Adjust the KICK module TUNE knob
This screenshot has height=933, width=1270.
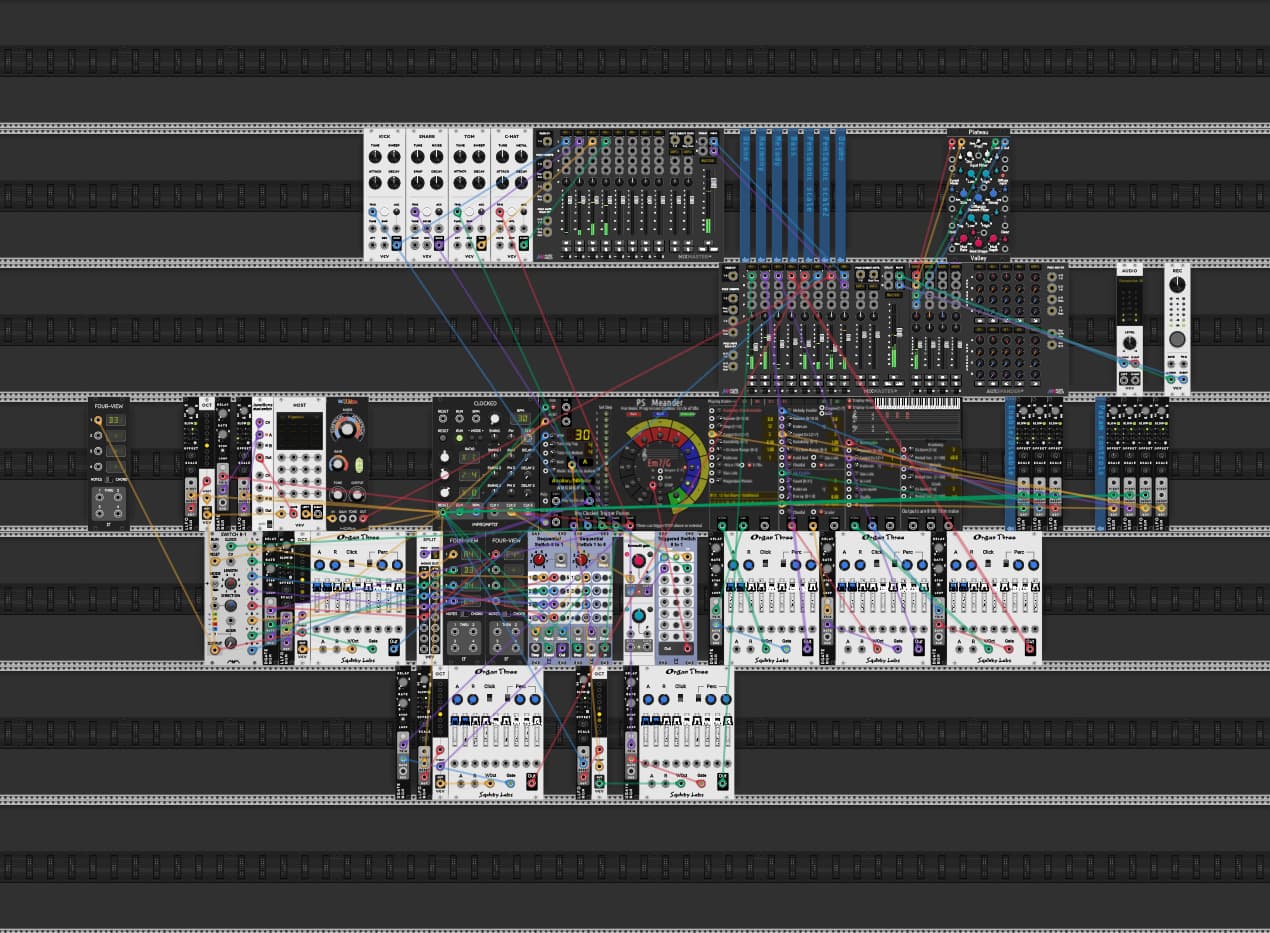pyautogui.click(x=375, y=156)
